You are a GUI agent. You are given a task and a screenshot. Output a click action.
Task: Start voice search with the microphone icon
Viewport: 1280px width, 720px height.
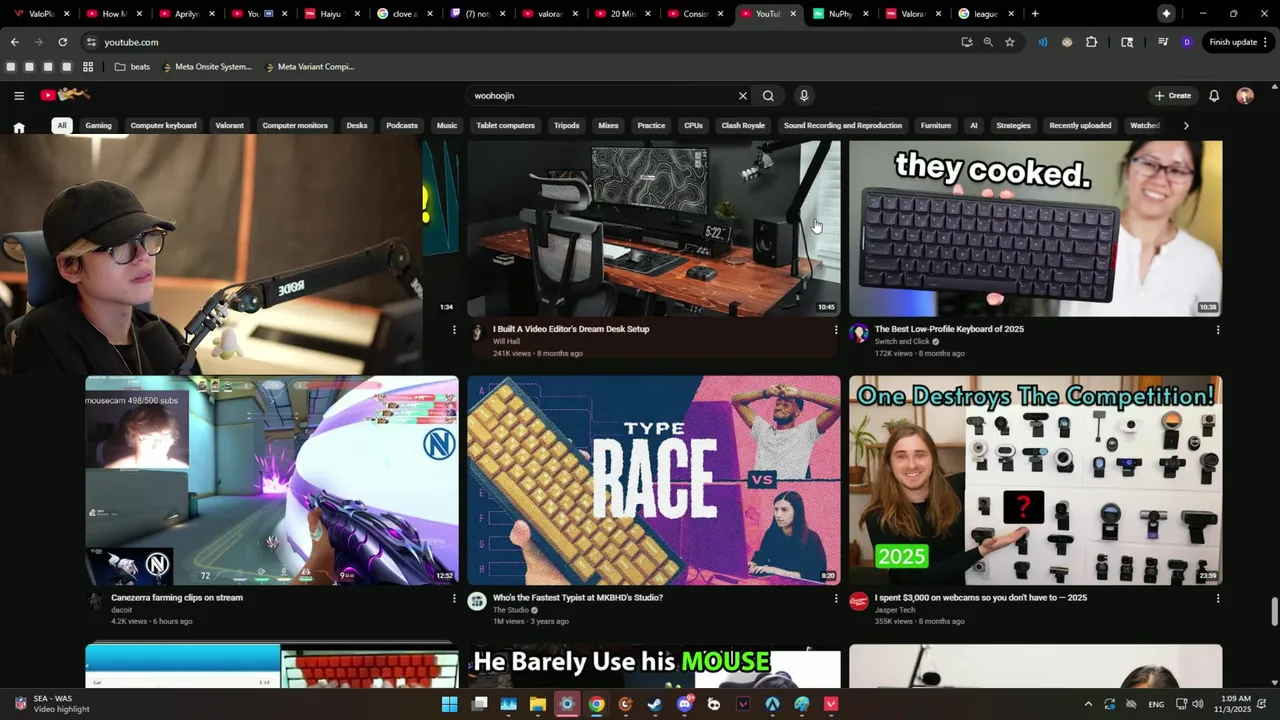tap(804, 96)
